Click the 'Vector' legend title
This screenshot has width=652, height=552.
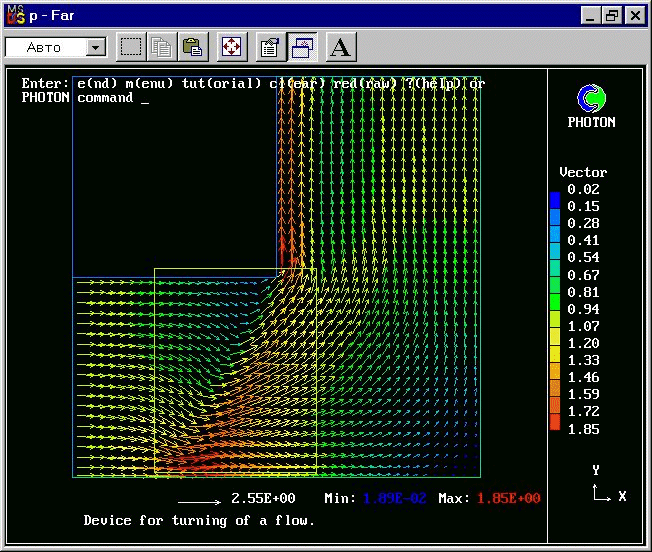coord(583,172)
